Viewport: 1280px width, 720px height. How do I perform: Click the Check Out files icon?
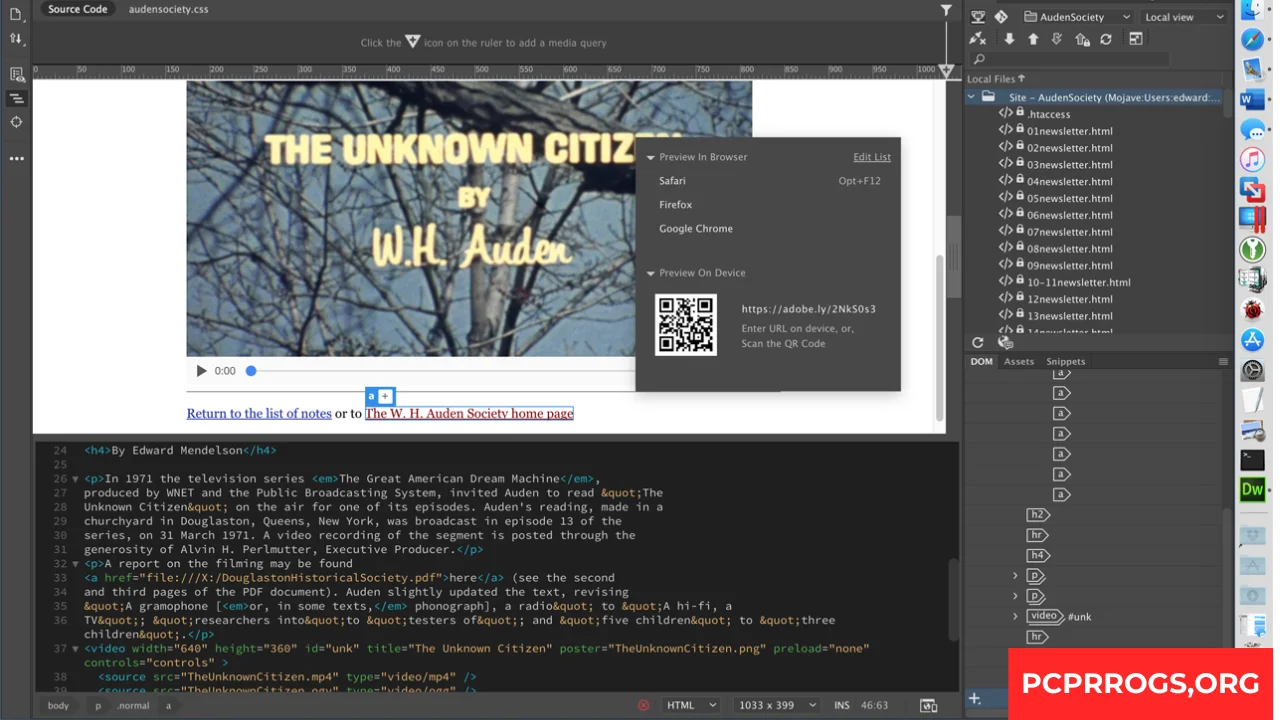pyautogui.click(x=1057, y=39)
